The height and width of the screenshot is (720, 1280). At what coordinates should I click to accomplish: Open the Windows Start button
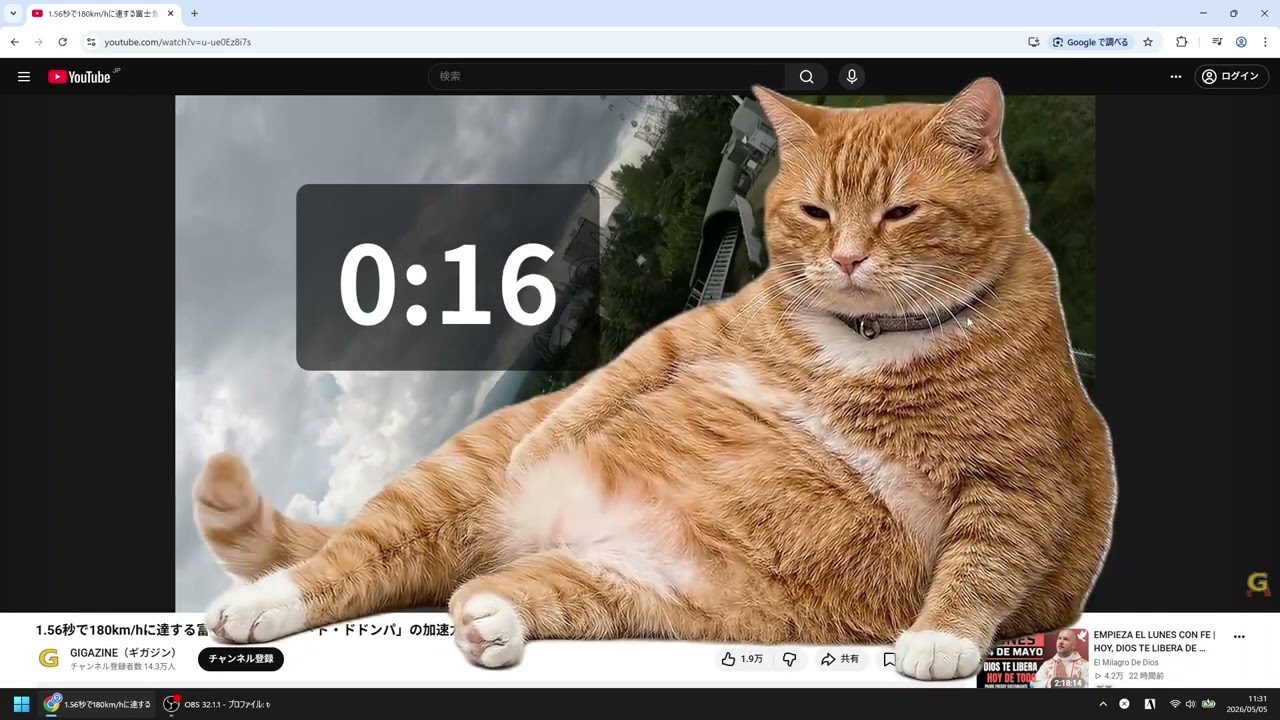click(21, 704)
